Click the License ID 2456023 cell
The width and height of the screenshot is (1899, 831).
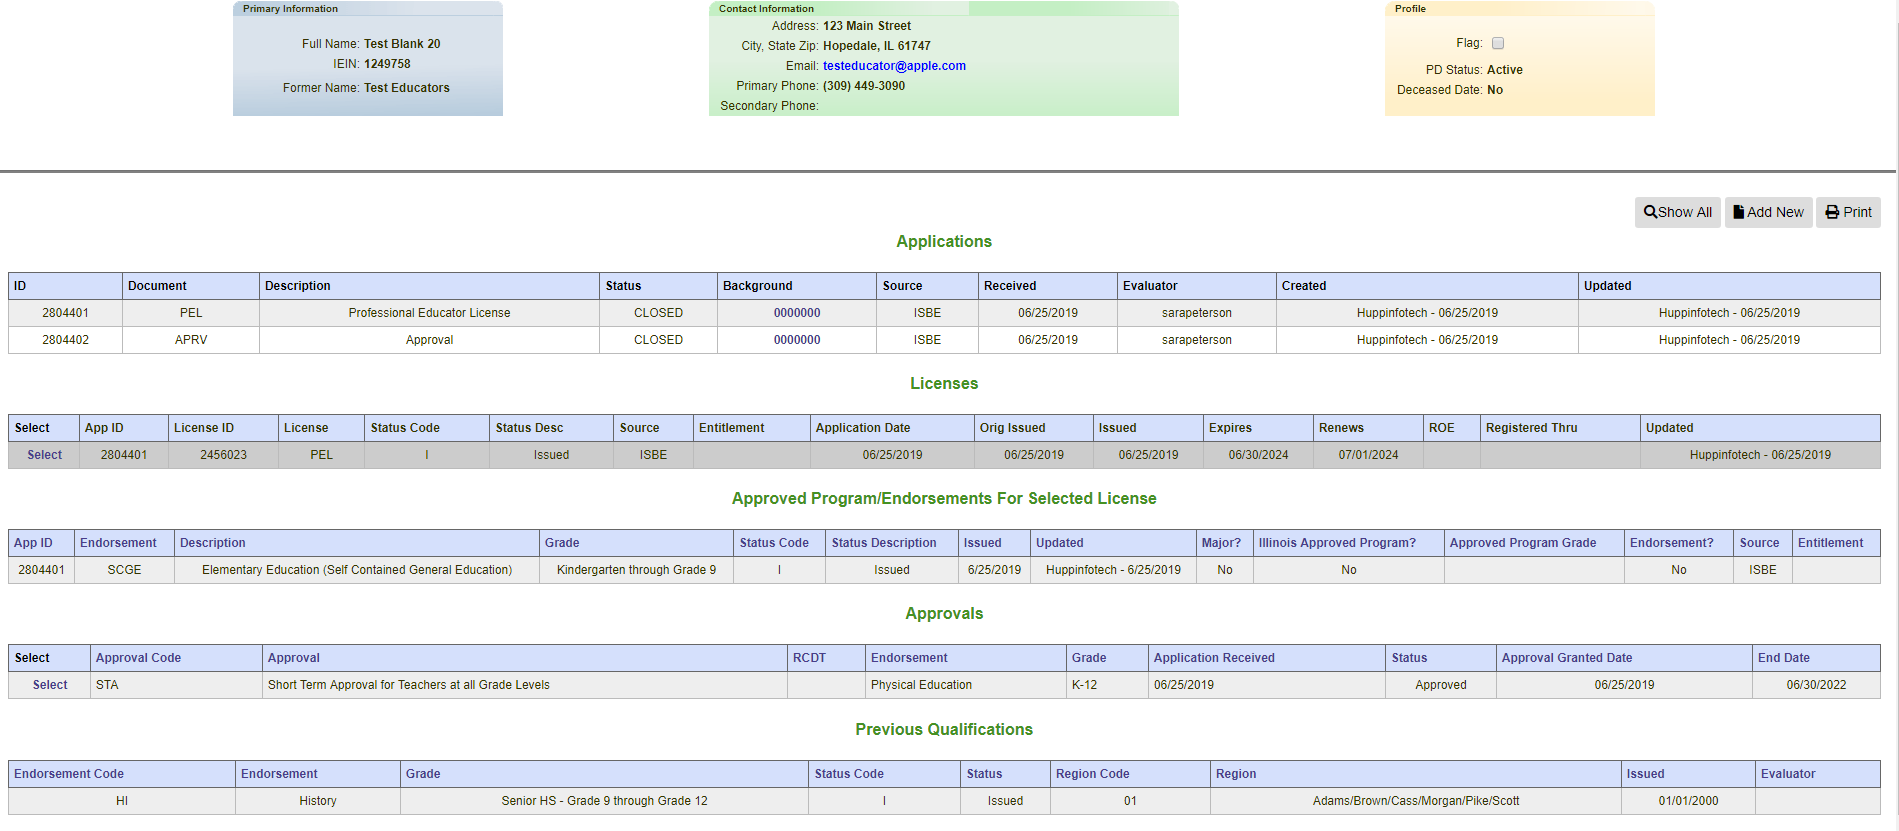pos(223,455)
